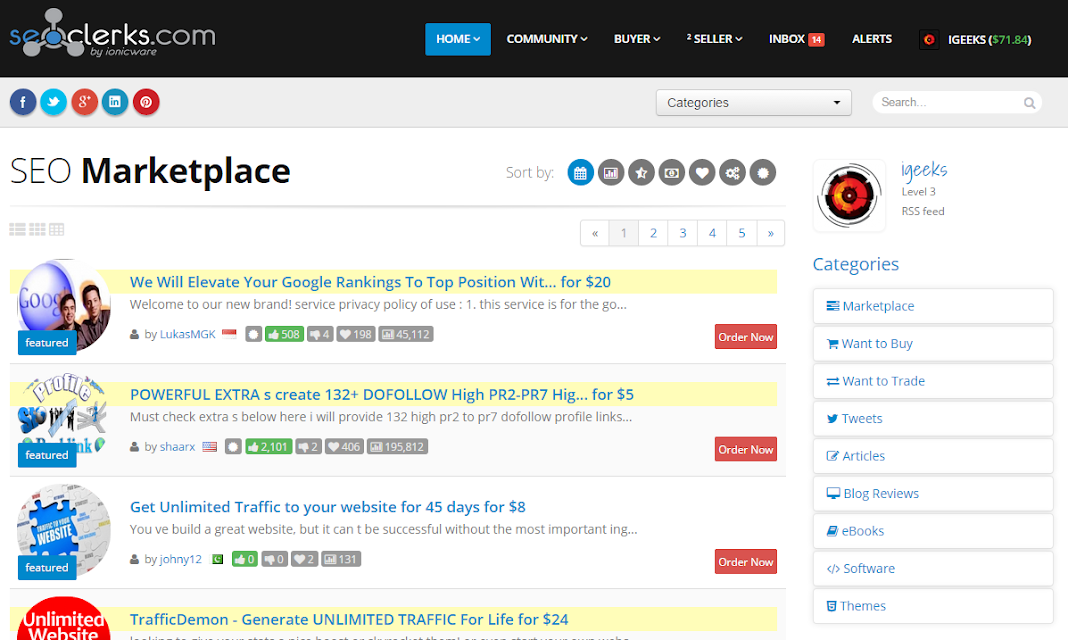Open the Facebook share icon
1068x640 pixels.
[x=22, y=102]
